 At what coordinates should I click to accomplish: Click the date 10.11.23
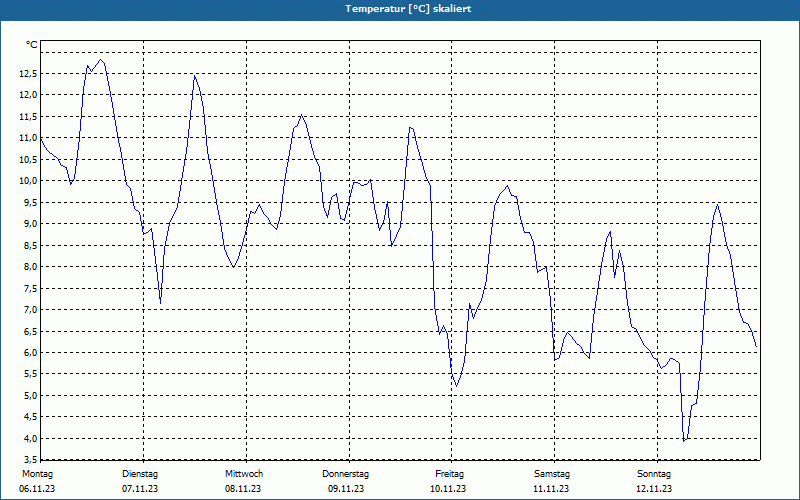tap(448, 489)
